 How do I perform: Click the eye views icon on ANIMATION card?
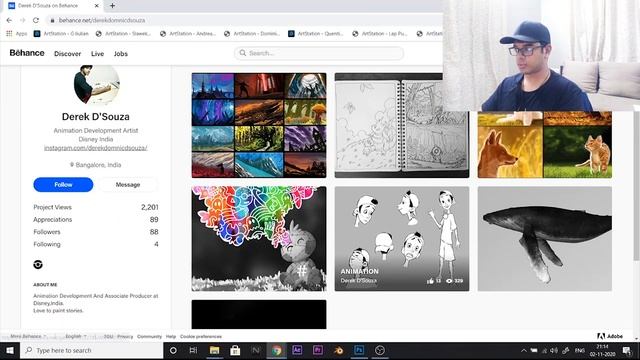(449, 281)
